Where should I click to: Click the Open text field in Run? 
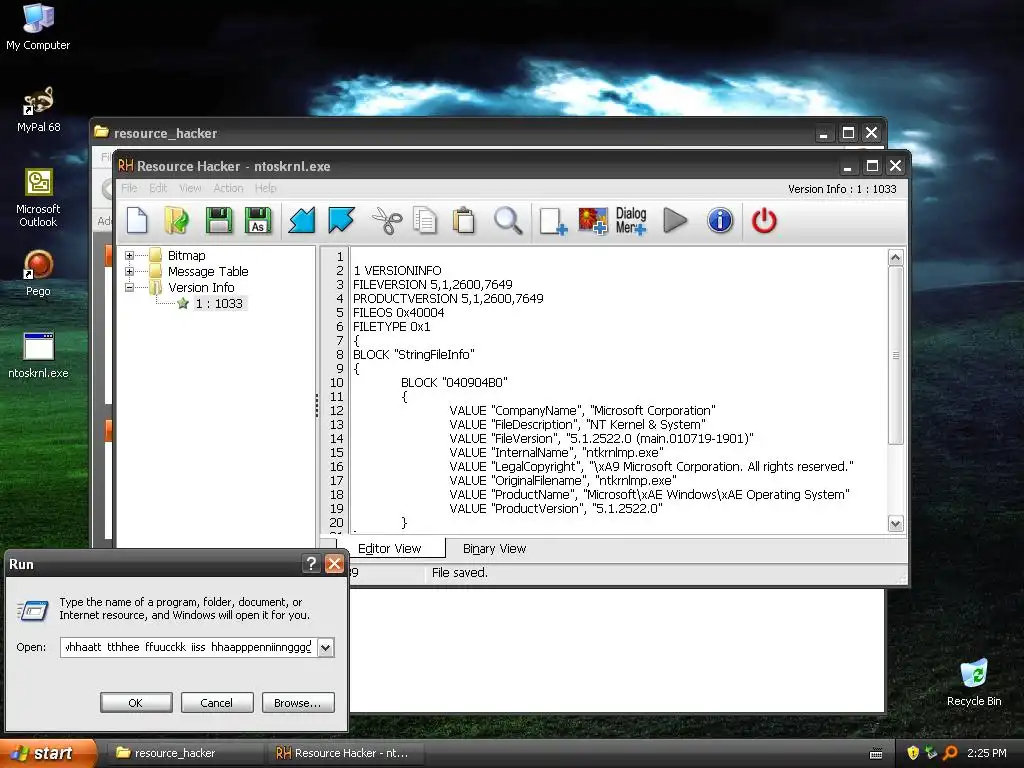coord(189,647)
